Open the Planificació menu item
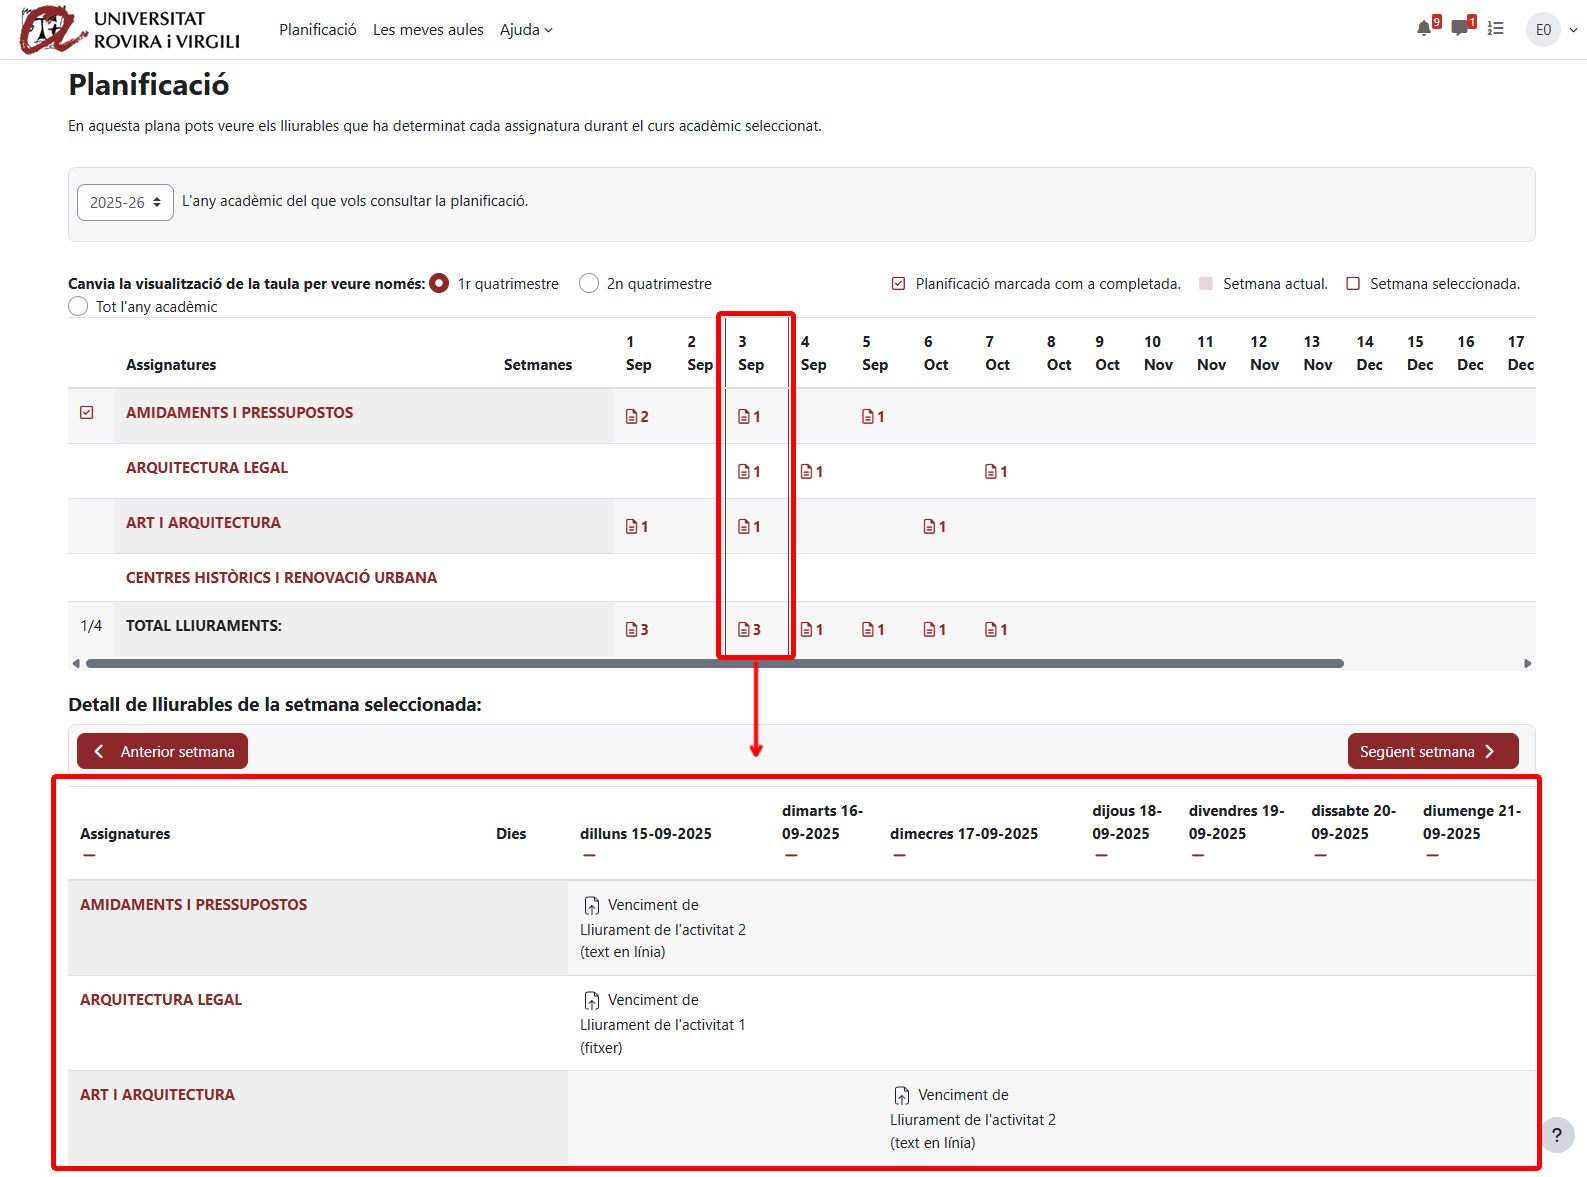This screenshot has height=1177, width=1587. pyautogui.click(x=317, y=30)
